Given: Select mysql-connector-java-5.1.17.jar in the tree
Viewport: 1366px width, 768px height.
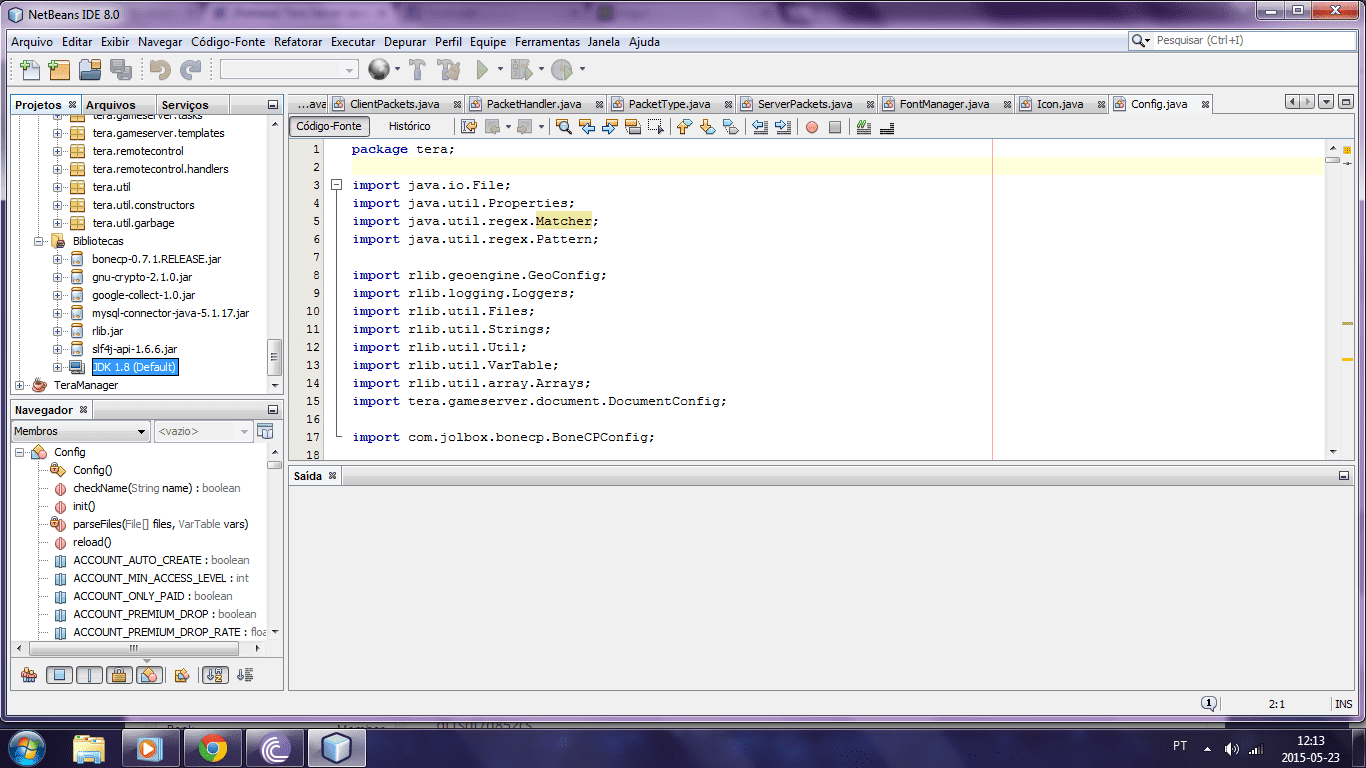Looking at the screenshot, I should coord(170,313).
